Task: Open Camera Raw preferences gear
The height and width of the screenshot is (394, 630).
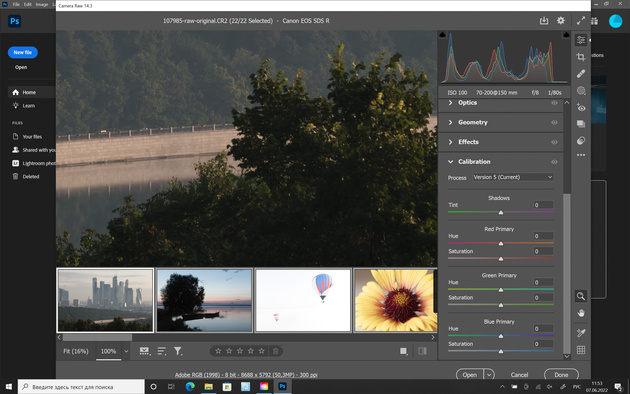Action: tap(560, 20)
